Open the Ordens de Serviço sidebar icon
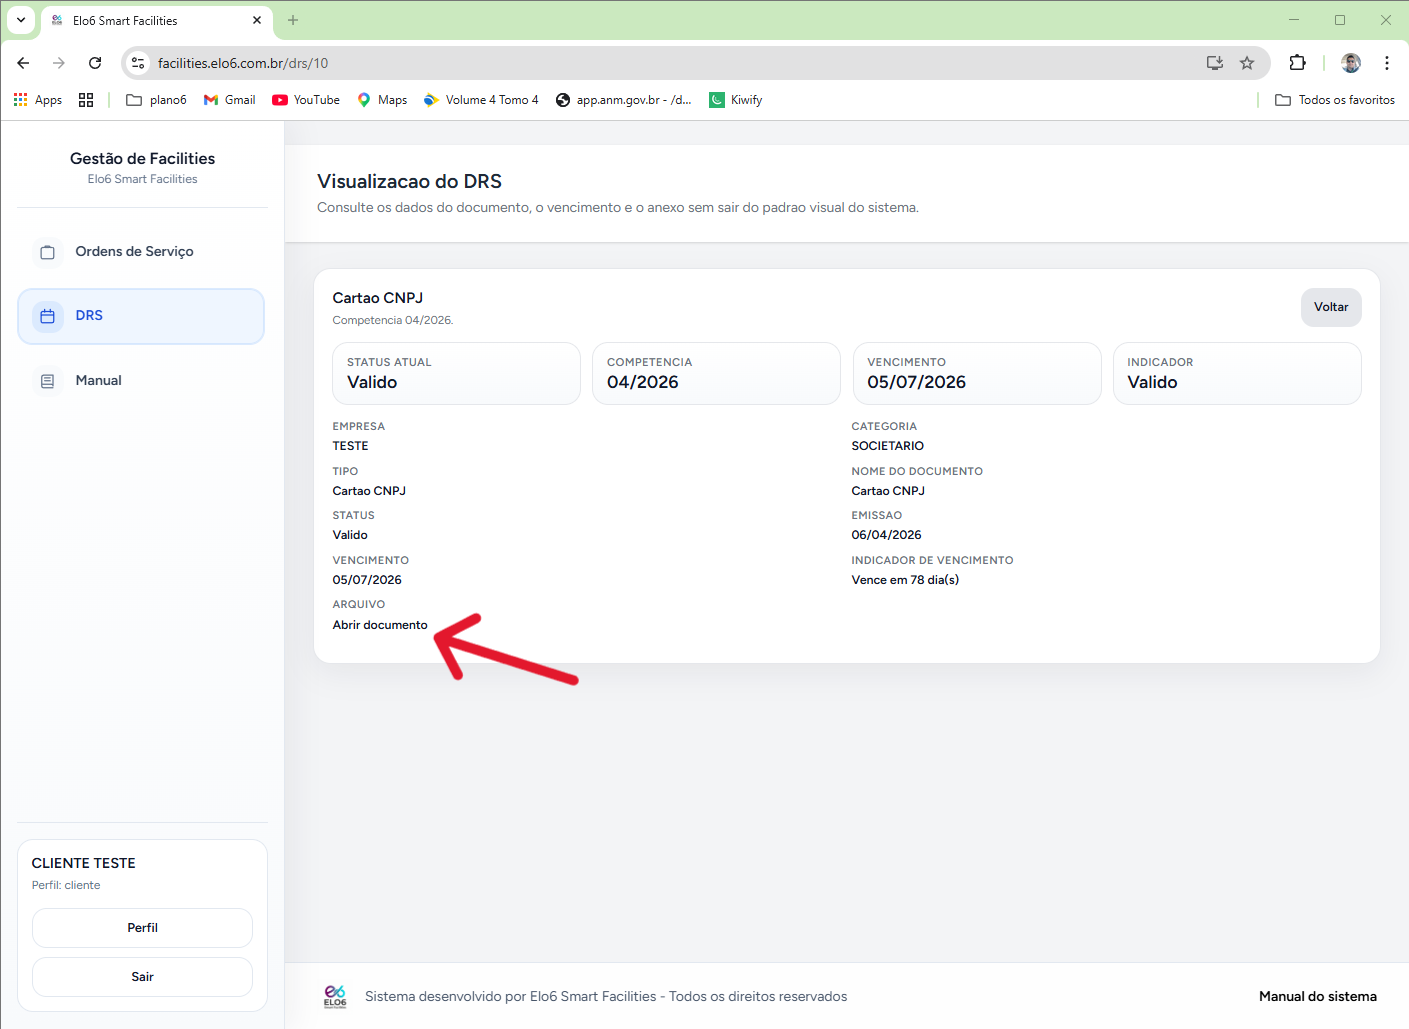This screenshot has width=1409, height=1029. pyautogui.click(x=47, y=252)
